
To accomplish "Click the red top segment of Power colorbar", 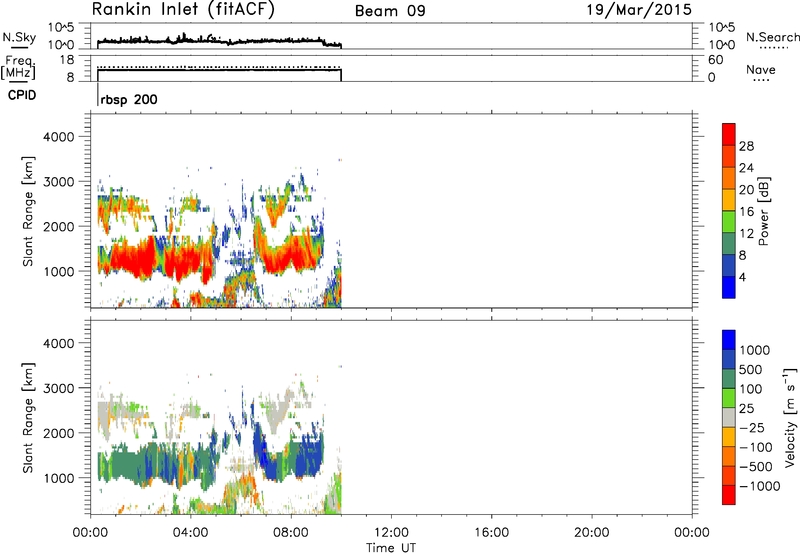I will tap(729, 134).
